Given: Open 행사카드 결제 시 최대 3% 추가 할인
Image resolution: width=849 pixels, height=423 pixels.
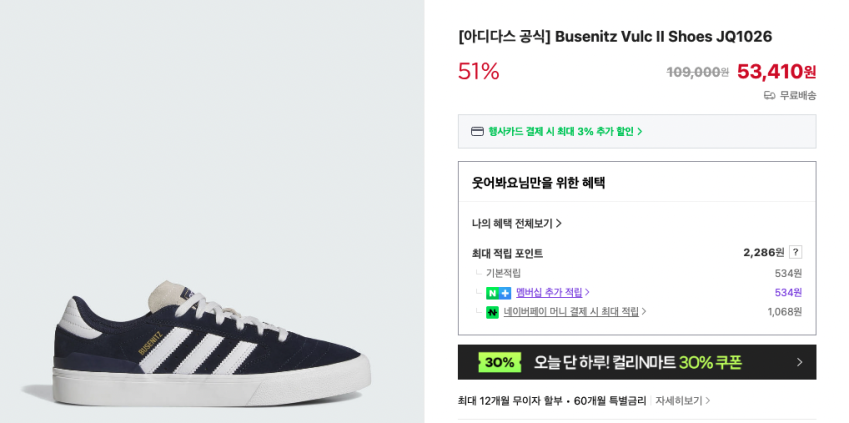Looking at the screenshot, I should point(565,131).
